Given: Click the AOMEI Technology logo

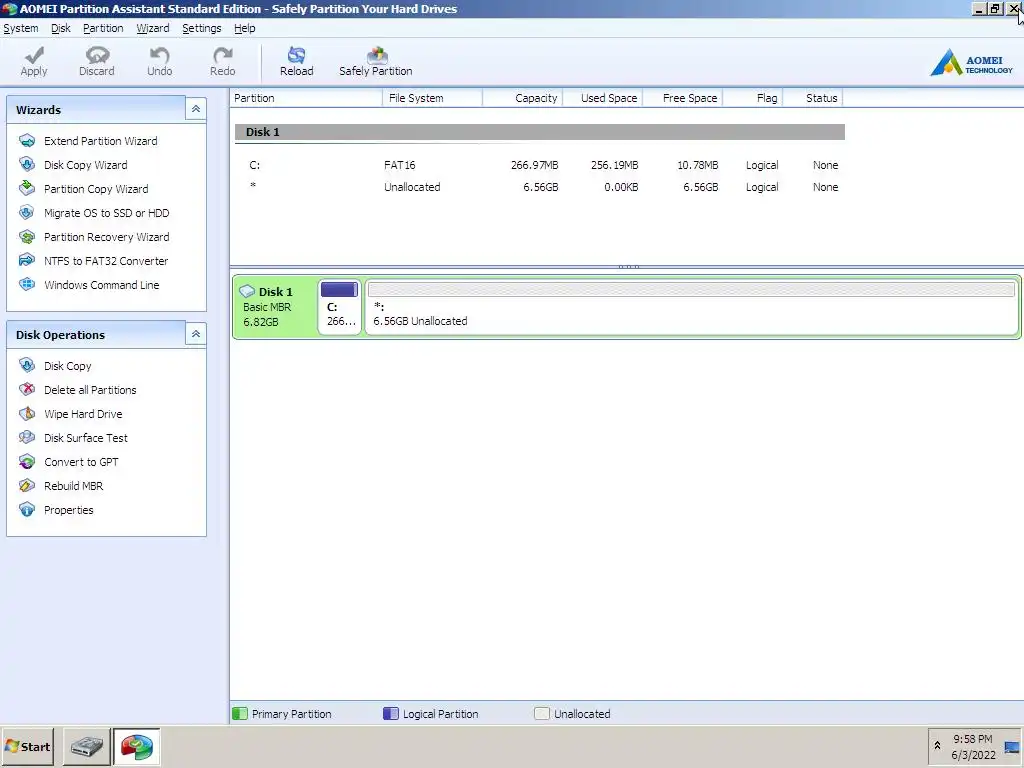Looking at the screenshot, I should pyautogui.click(x=971, y=63).
